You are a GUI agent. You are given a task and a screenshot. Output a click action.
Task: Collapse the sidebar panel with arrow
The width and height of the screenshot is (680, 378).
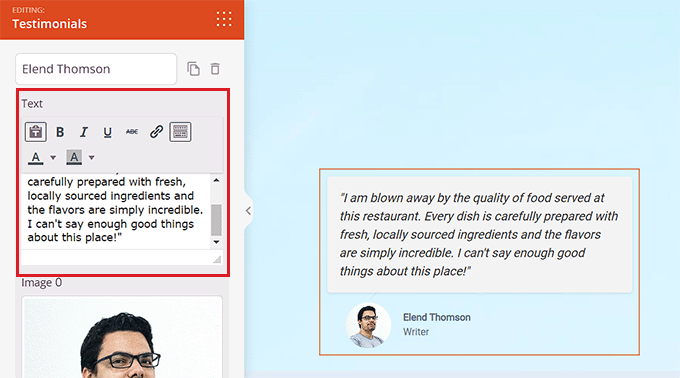coord(248,211)
